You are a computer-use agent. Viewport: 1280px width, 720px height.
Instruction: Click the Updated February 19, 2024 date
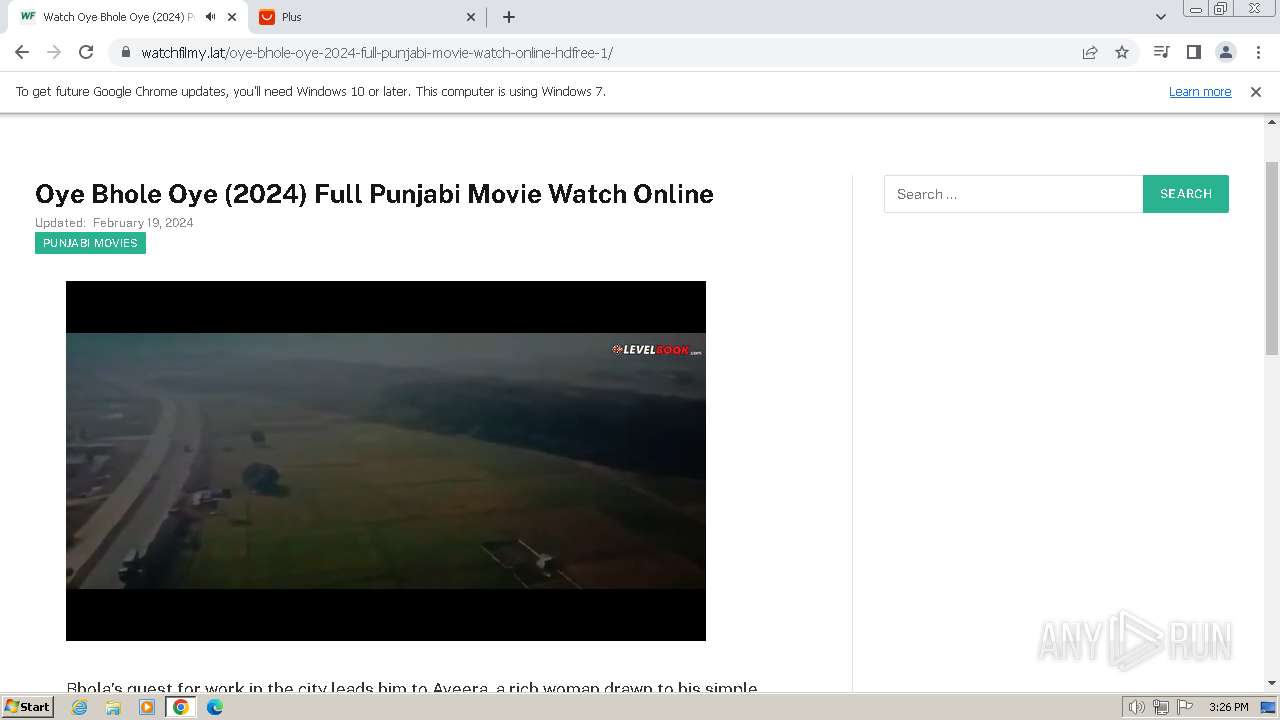click(x=114, y=223)
